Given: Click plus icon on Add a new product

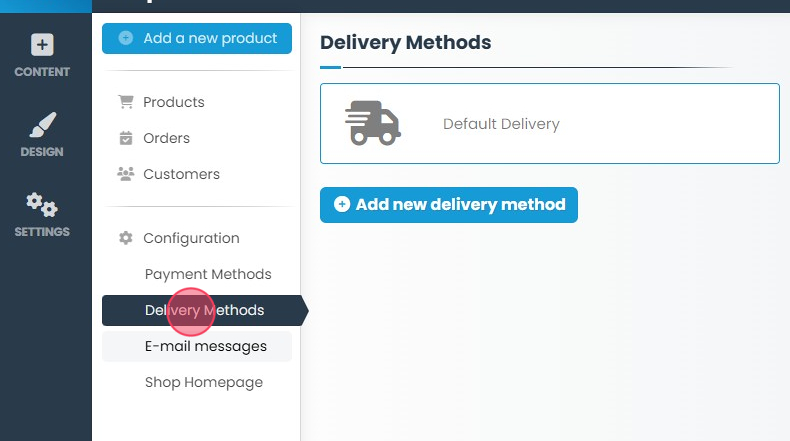Looking at the screenshot, I should 125,38.
